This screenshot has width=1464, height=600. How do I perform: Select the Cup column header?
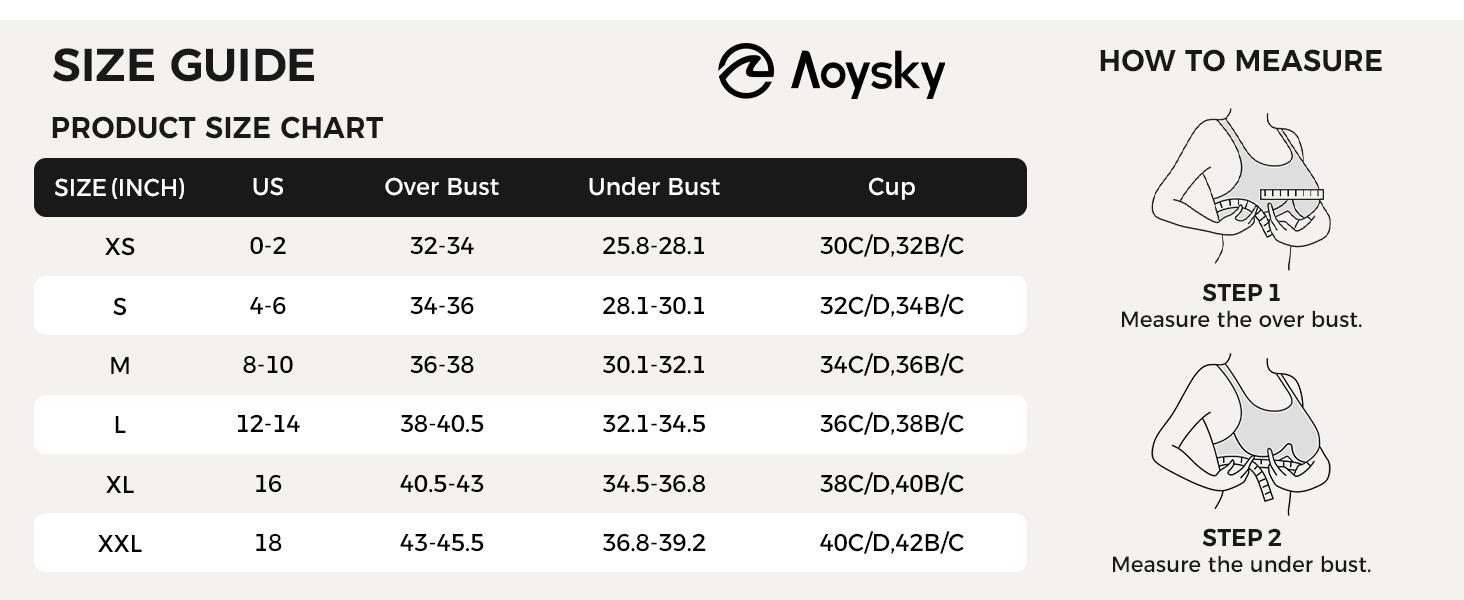[x=891, y=187]
